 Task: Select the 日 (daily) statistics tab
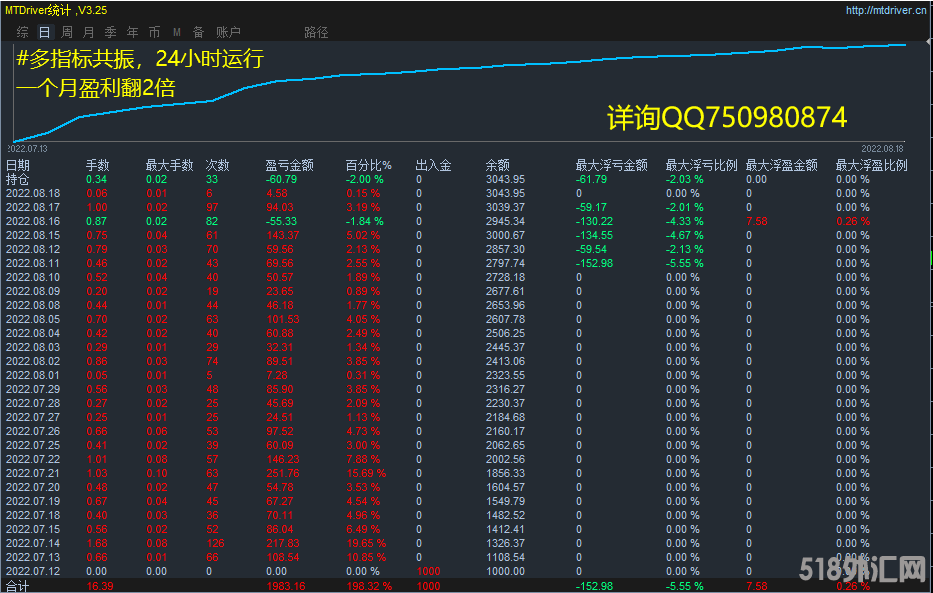coord(45,32)
